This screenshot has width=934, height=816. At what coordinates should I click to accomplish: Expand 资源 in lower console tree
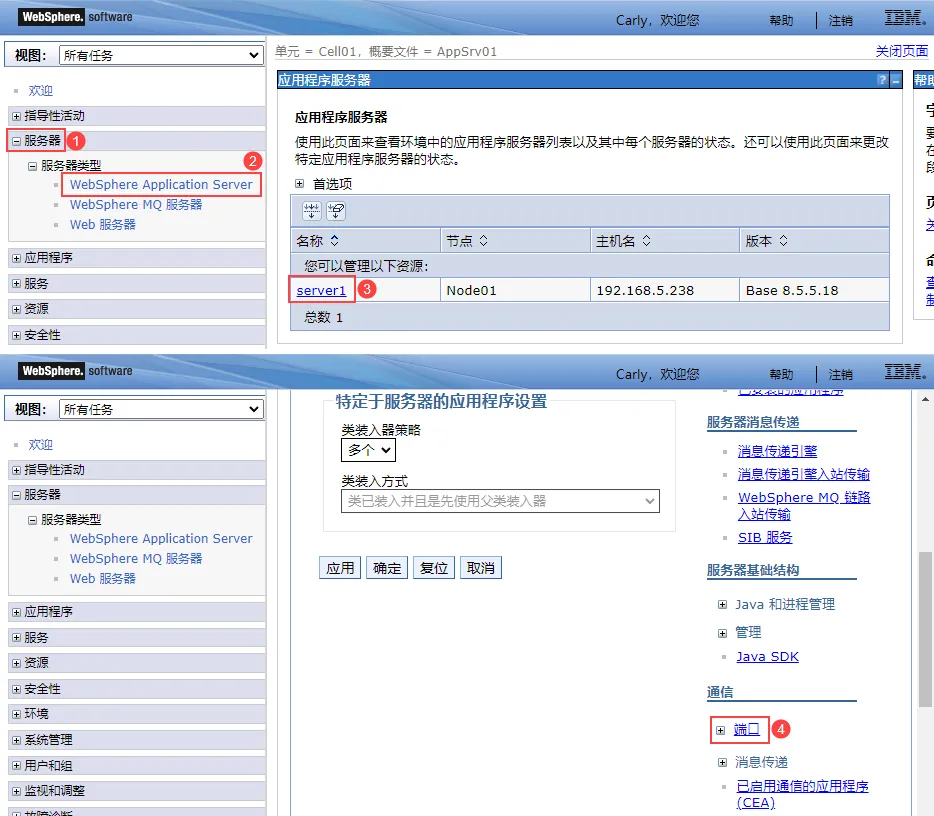click(x=17, y=663)
